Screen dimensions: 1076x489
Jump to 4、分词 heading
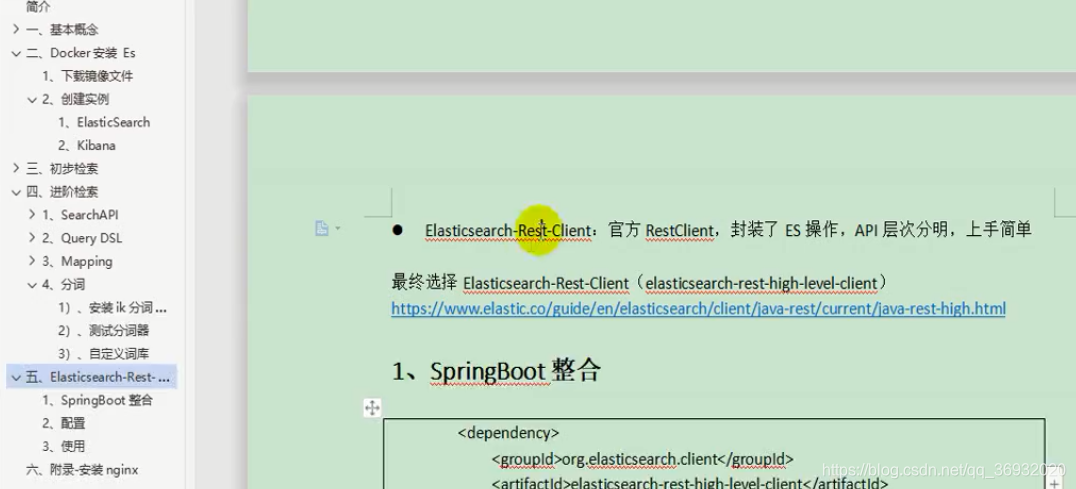coord(63,285)
